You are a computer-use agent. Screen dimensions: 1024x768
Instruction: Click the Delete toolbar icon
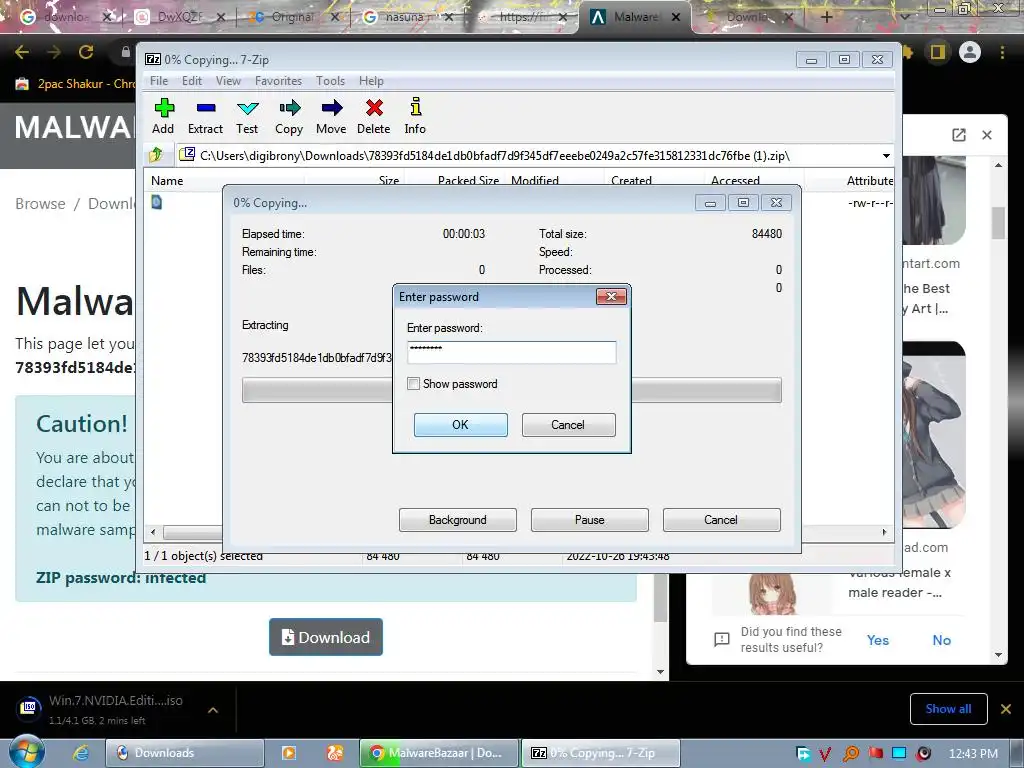374,116
